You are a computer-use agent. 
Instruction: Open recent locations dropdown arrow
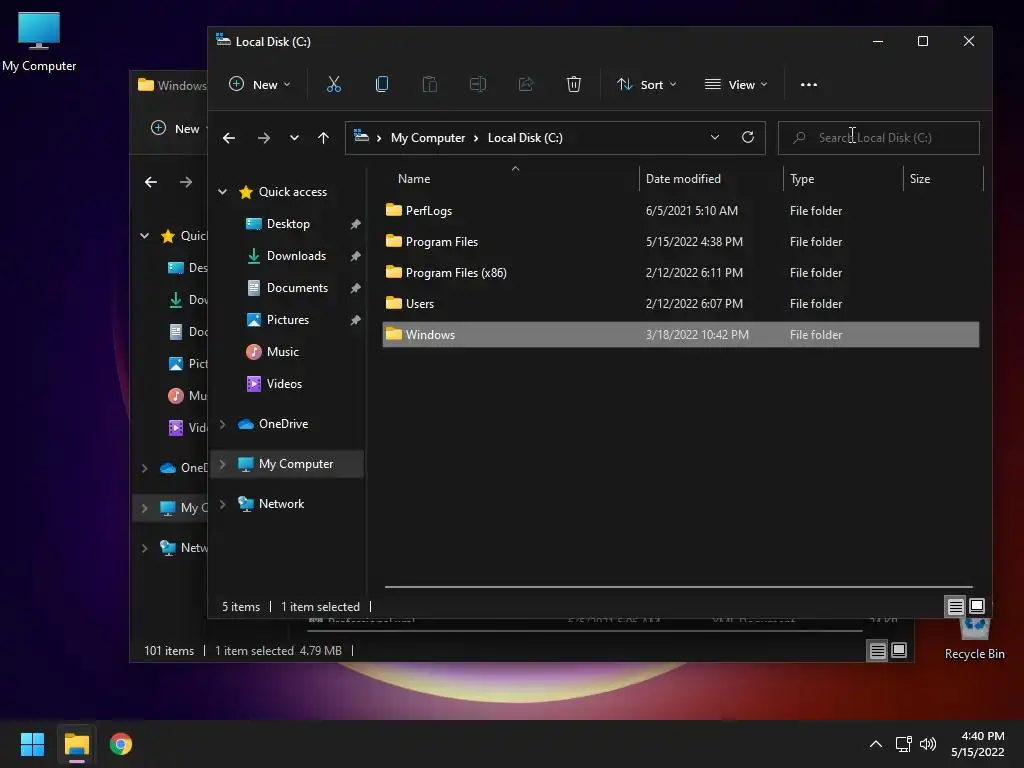295,138
